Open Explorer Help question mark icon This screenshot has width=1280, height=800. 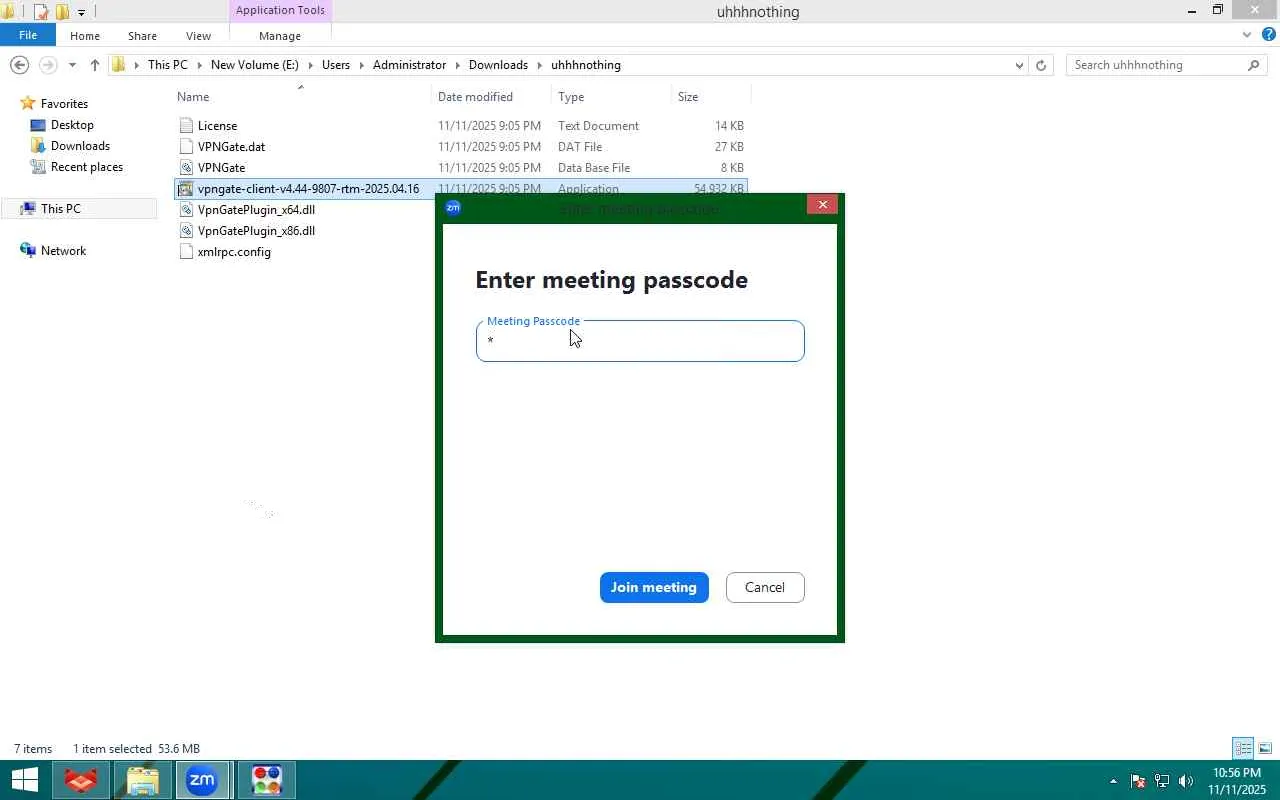tap(1267, 35)
